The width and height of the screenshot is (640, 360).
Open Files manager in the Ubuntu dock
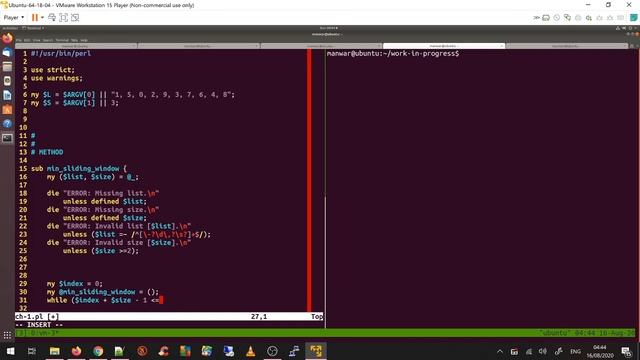tap(7, 67)
